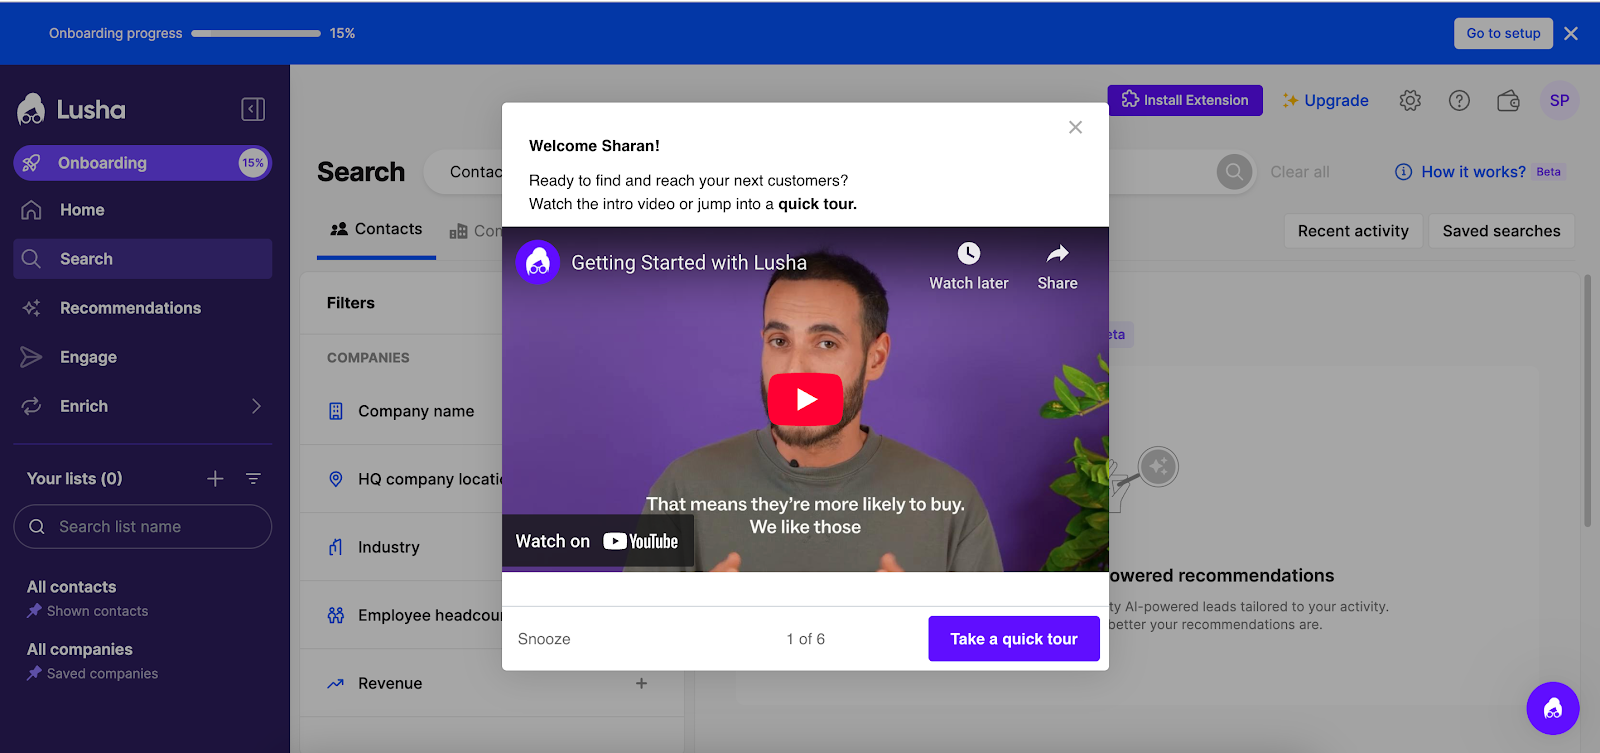The image size is (1600, 753).
Task: Click the Share arrow icon on video
Action: 1057,253
